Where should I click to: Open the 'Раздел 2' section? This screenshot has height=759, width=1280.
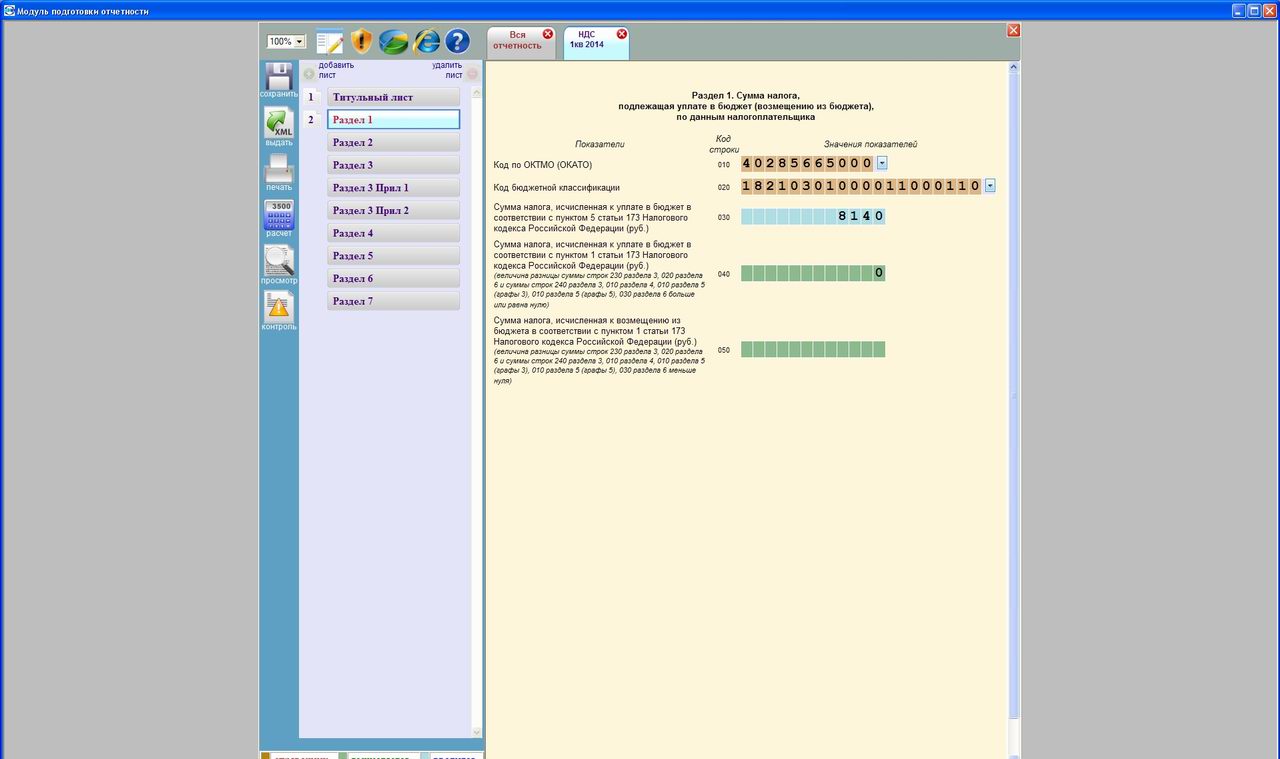pyautogui.click(x=394, y=143)
